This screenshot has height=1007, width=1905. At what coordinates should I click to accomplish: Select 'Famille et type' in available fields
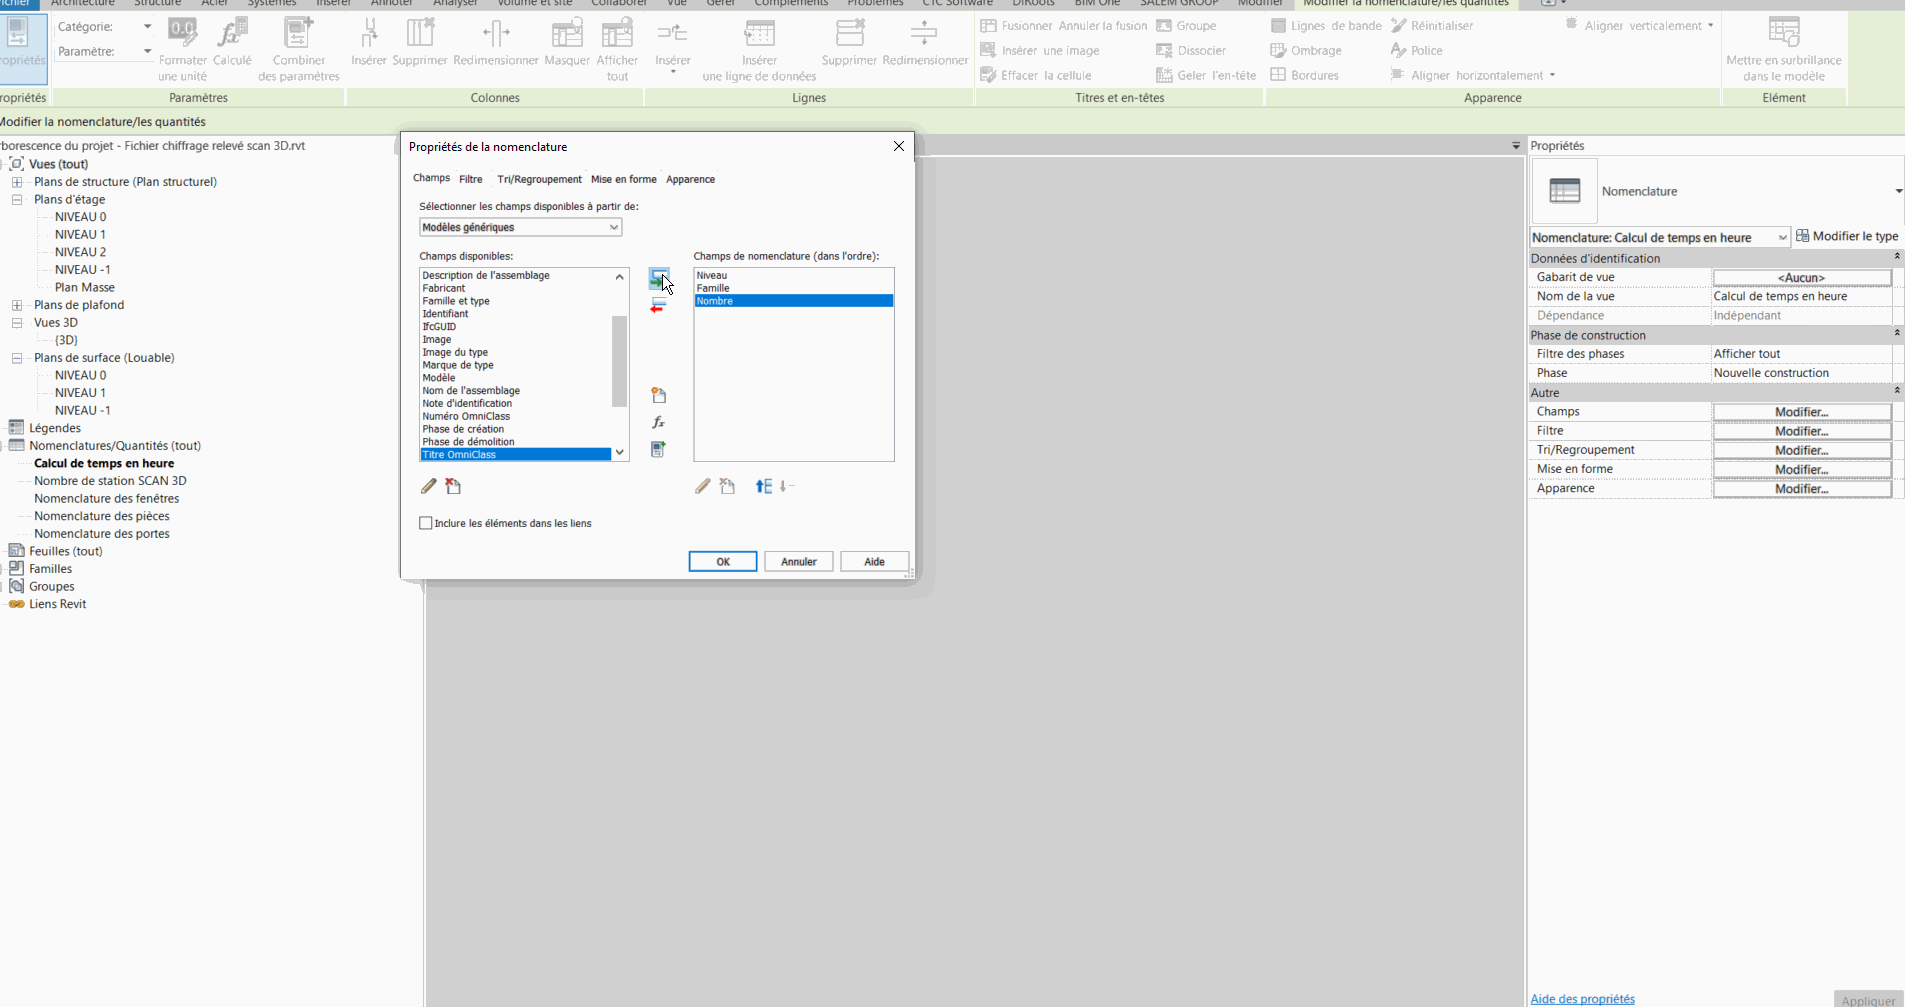pyautogui.click(x=456, y=301)
